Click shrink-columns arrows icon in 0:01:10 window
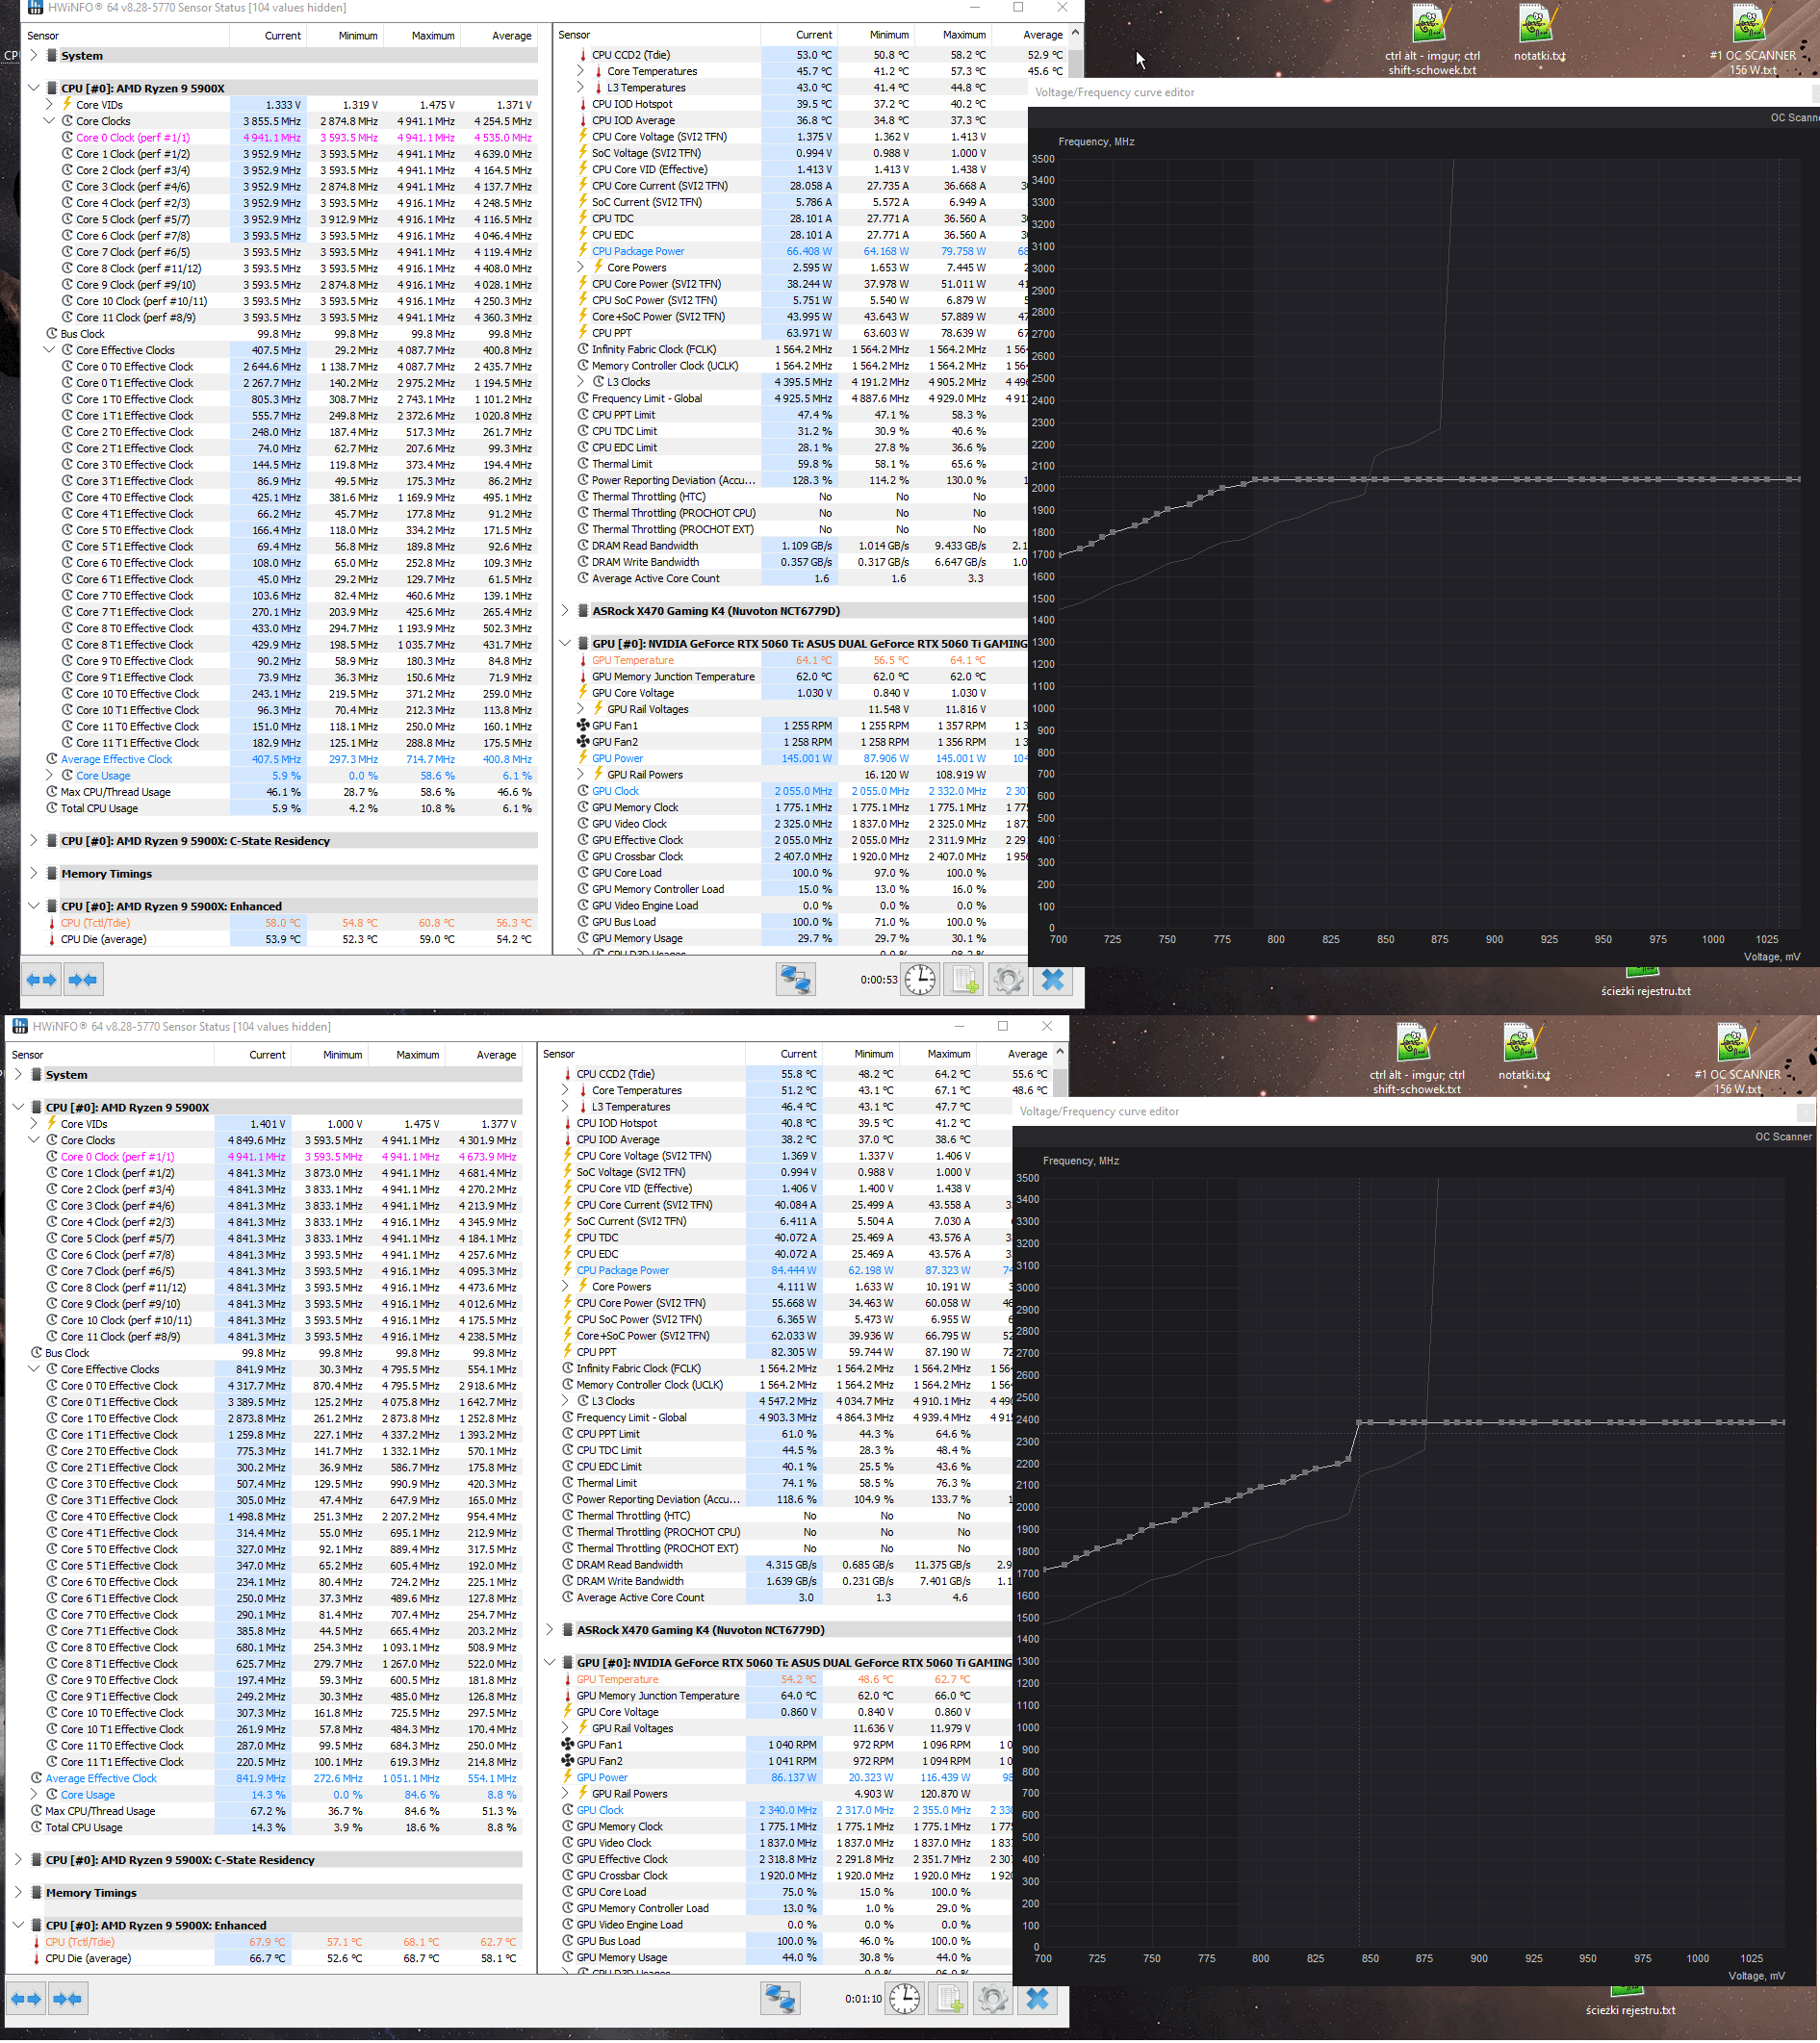This screenshot has width=1820, height=2043. tap(67, 1999)
